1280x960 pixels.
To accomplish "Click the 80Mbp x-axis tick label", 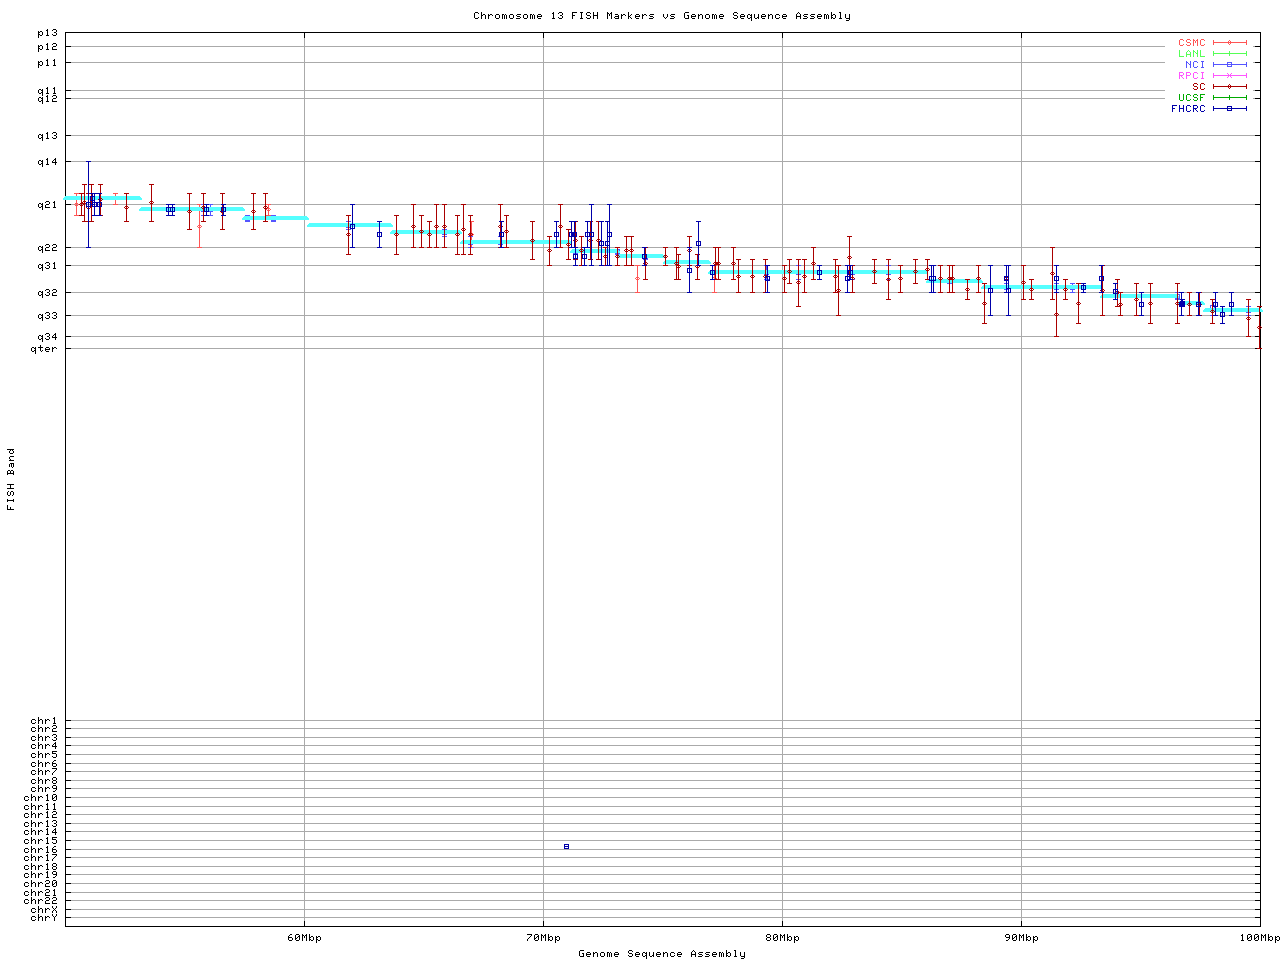I will pos(782,938).
